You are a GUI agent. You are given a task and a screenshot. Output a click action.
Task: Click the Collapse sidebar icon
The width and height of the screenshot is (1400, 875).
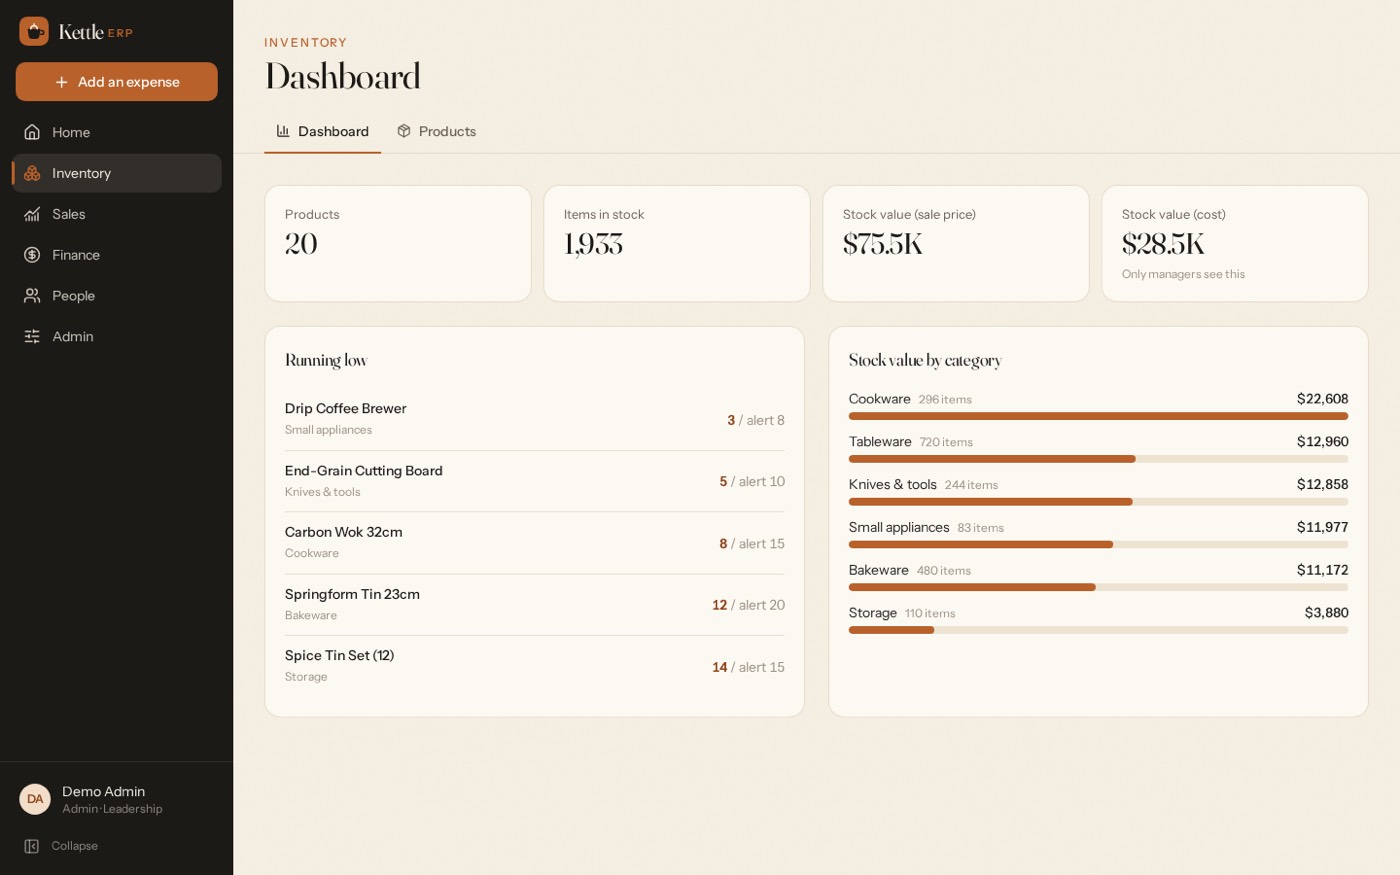tap(32, 846)
